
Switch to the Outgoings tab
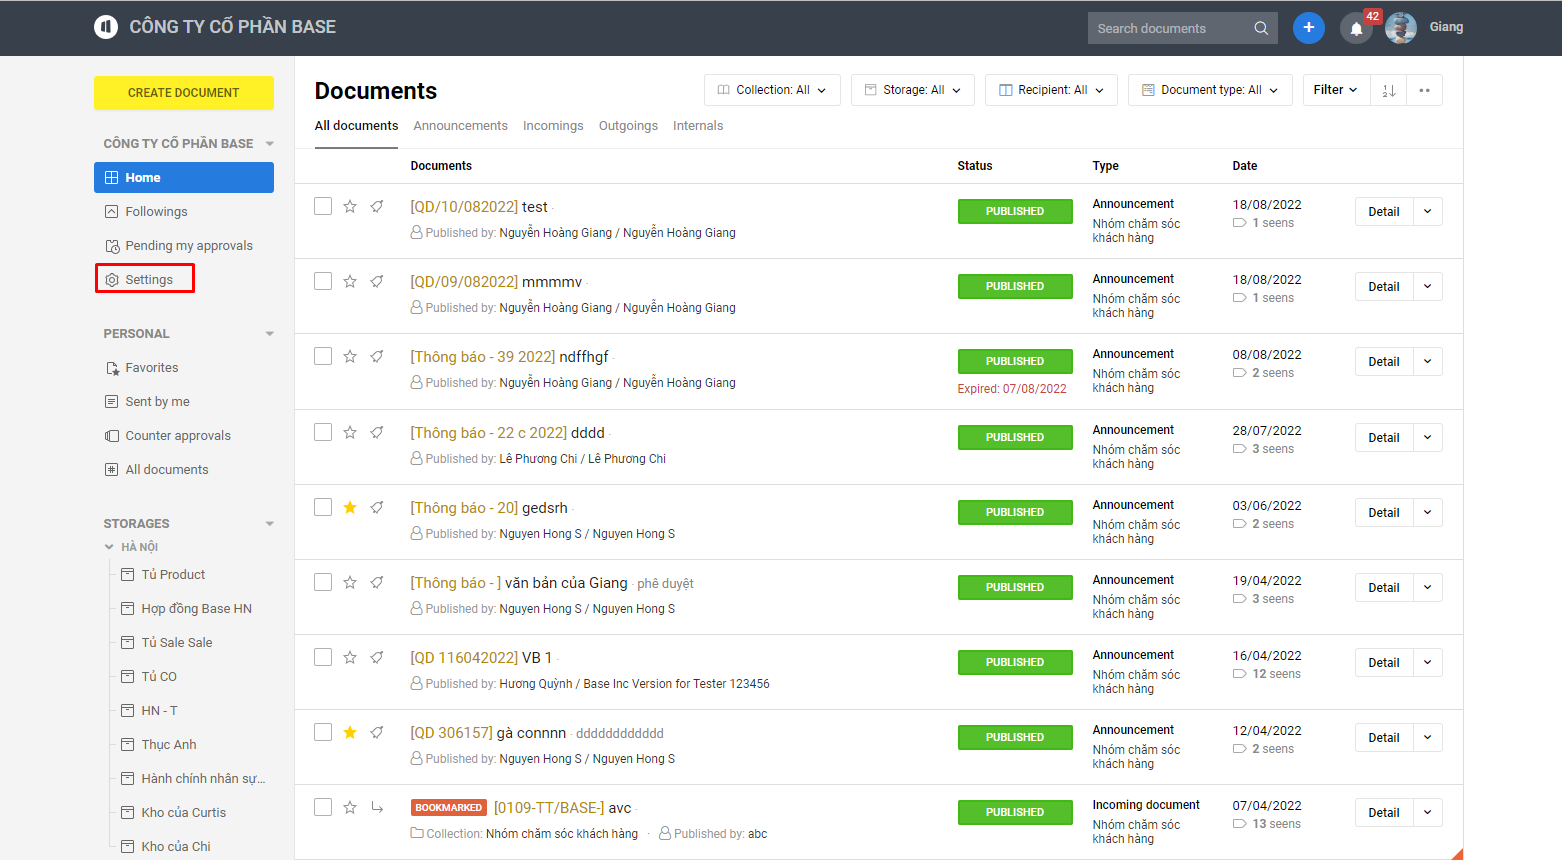pos(628,126)
